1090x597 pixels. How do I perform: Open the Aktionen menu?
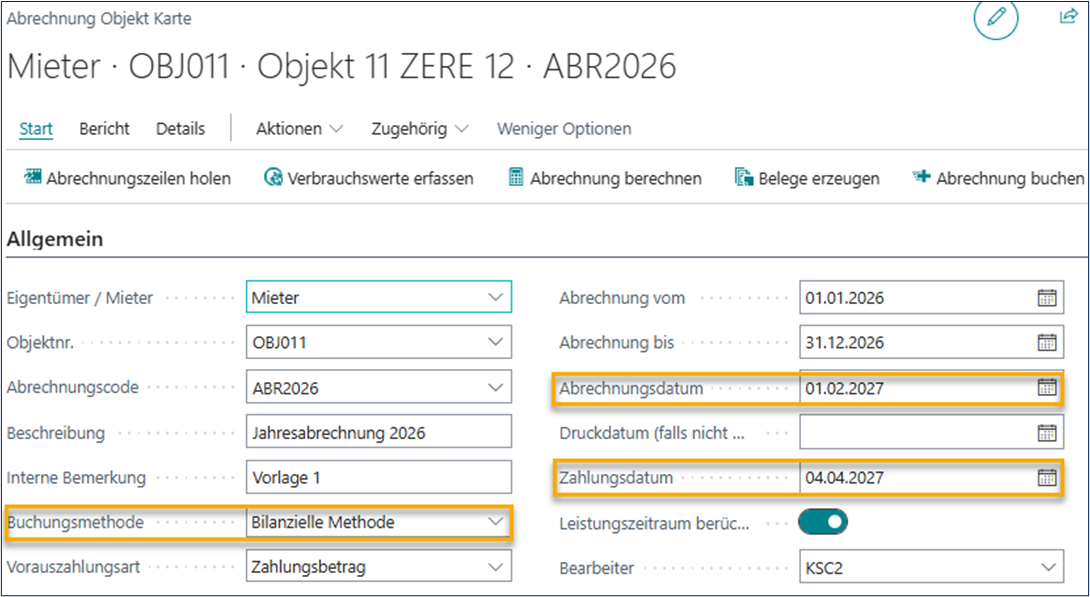[x=297, y=128]
